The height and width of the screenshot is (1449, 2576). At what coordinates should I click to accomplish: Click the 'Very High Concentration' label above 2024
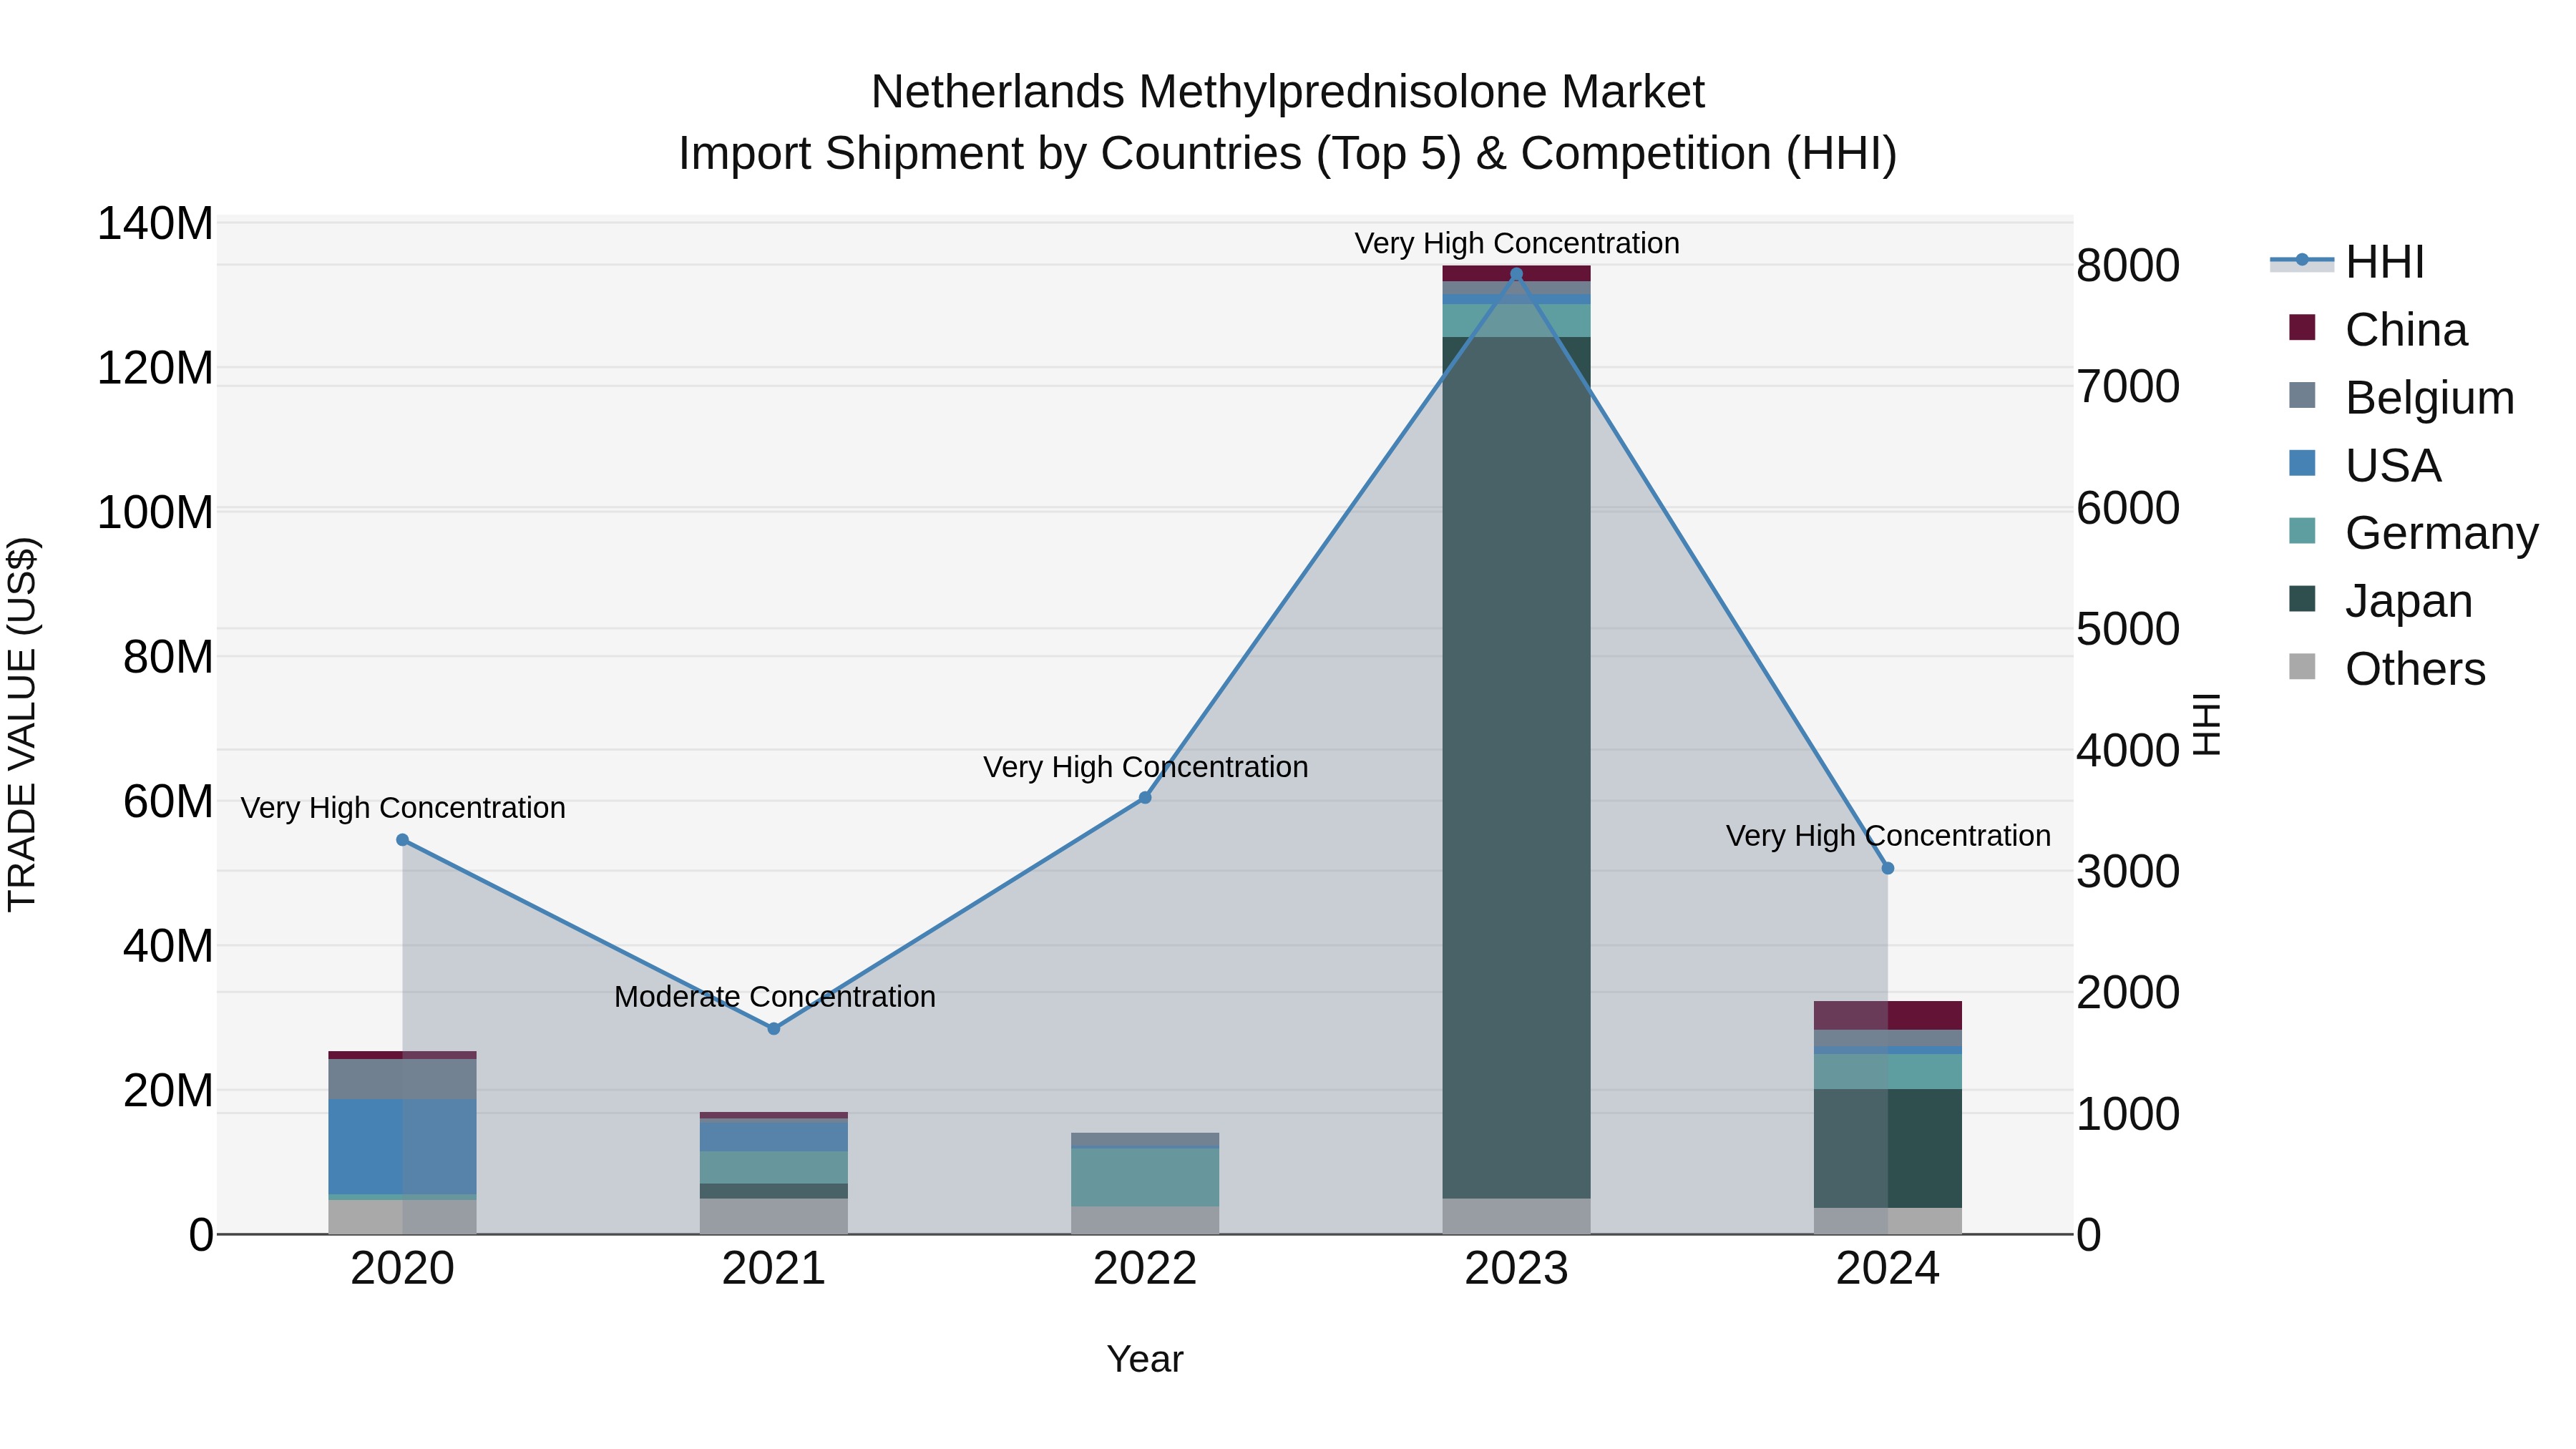pos(1888,835)
